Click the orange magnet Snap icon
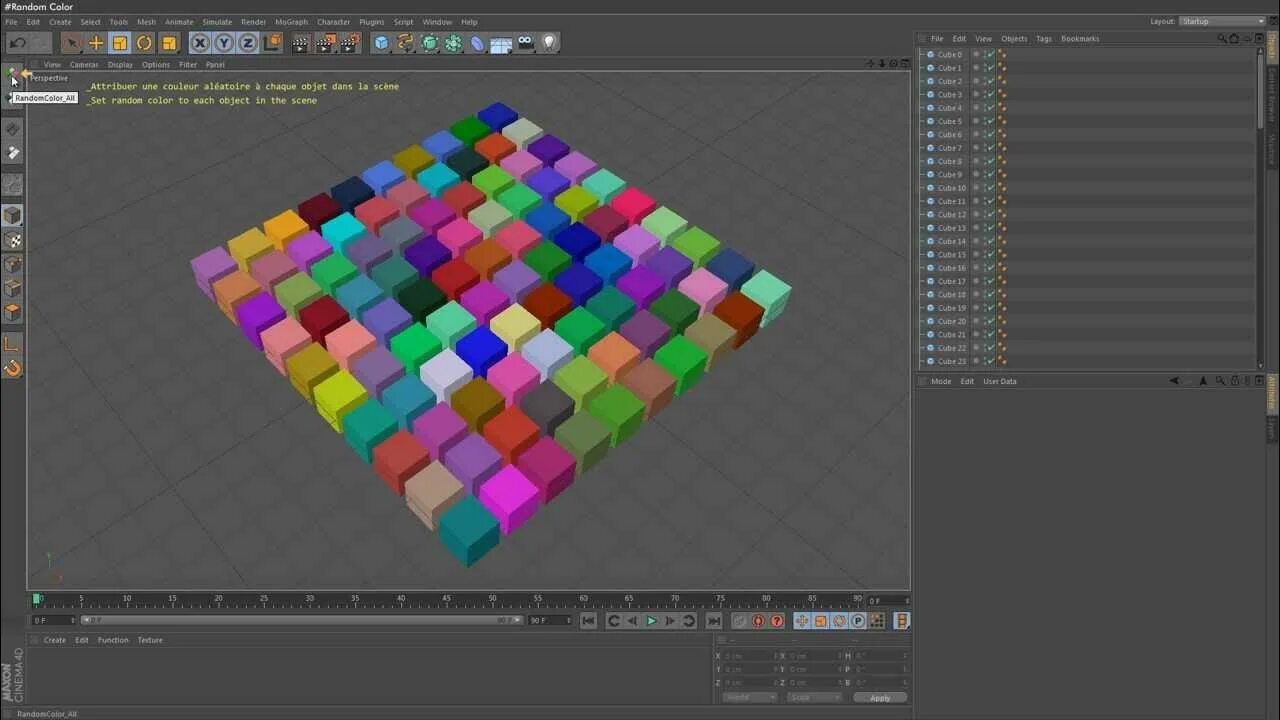 pos(12,368)
